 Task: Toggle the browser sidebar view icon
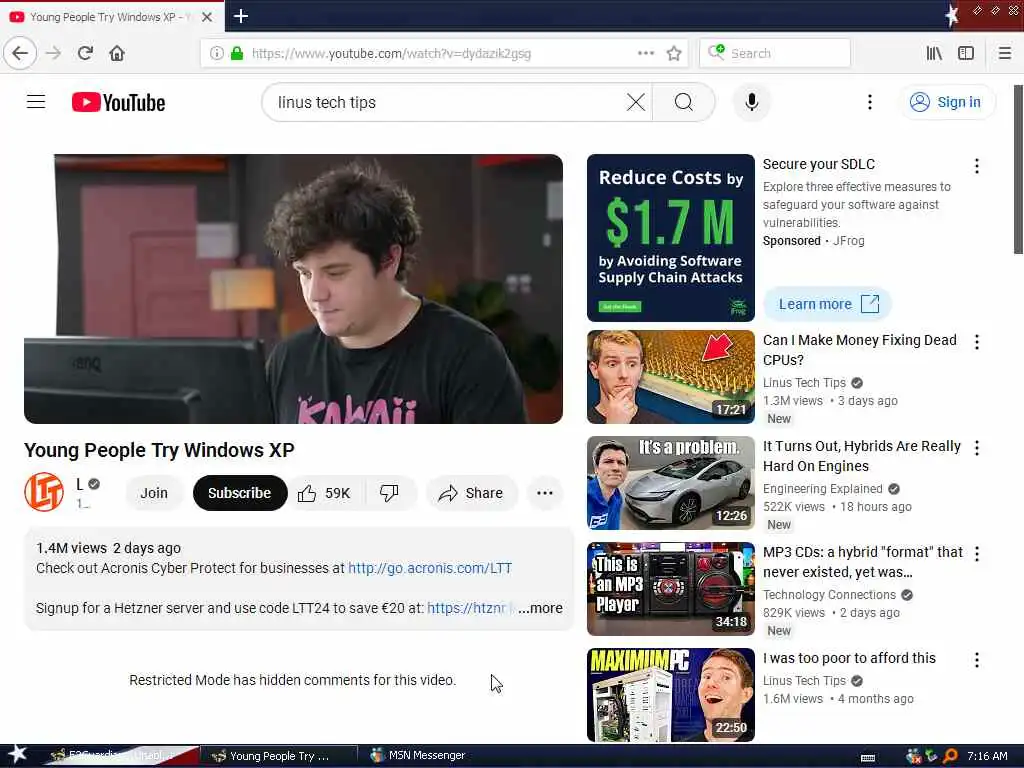coord(966,53)
